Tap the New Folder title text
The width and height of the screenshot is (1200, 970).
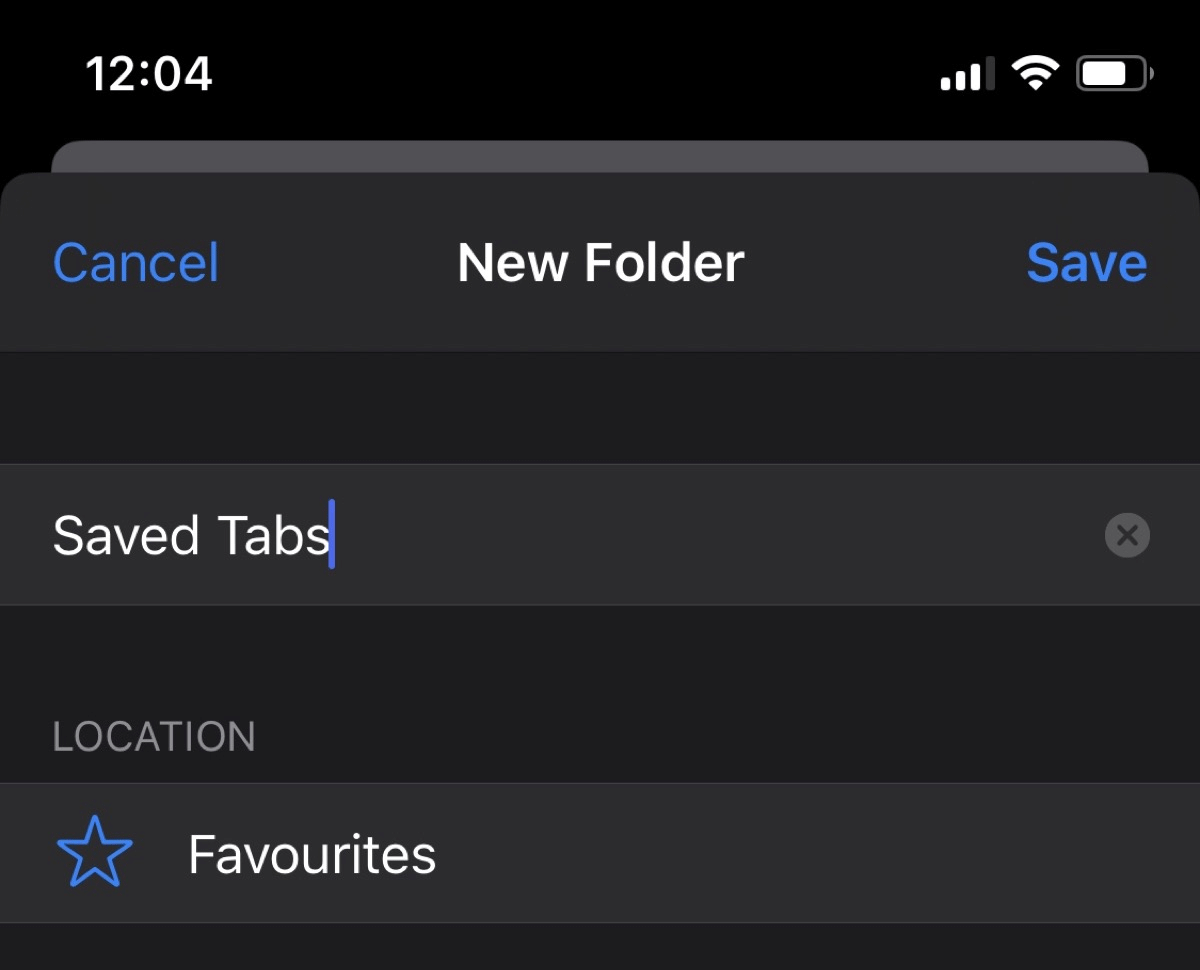click(599, 262)
